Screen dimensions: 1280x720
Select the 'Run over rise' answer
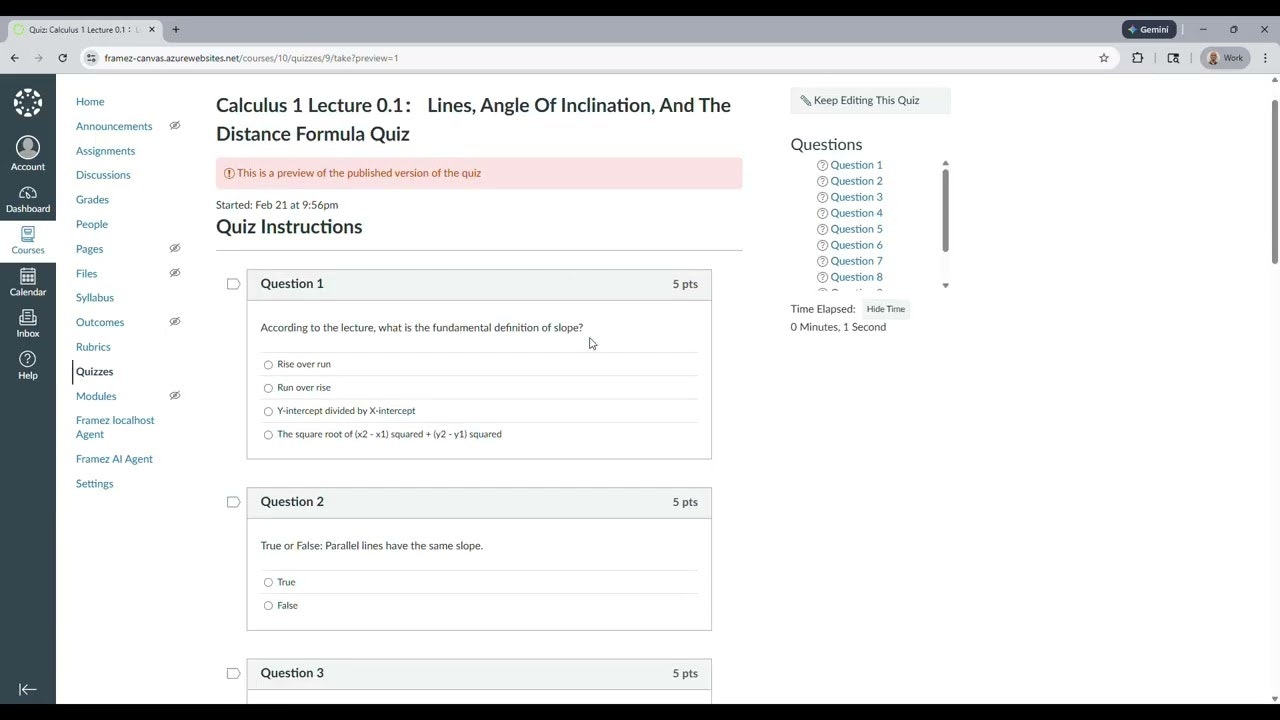(268, 388)
